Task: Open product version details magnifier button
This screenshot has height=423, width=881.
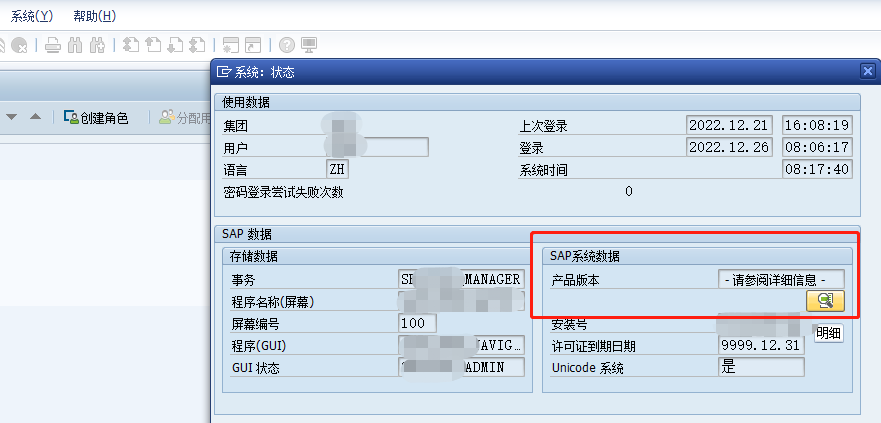Action: point(825,301)
